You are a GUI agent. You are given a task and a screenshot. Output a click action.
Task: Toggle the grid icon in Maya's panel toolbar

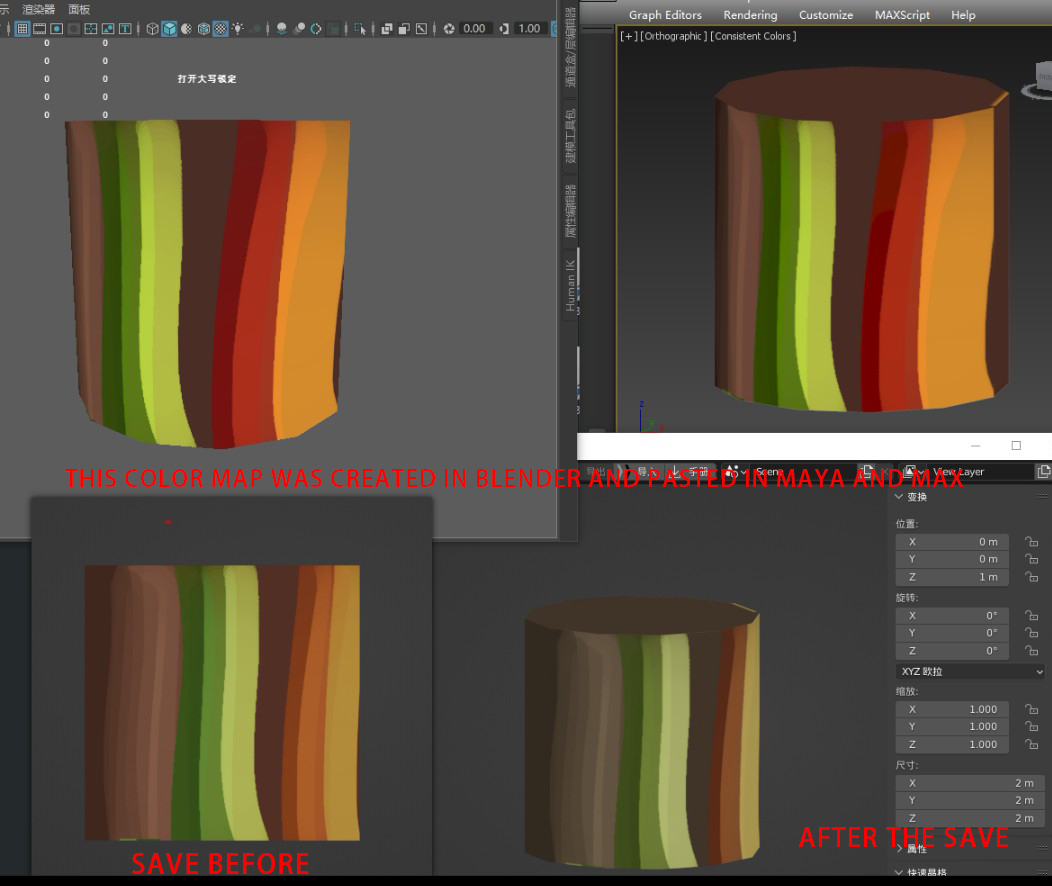click(x=22, y=29)
